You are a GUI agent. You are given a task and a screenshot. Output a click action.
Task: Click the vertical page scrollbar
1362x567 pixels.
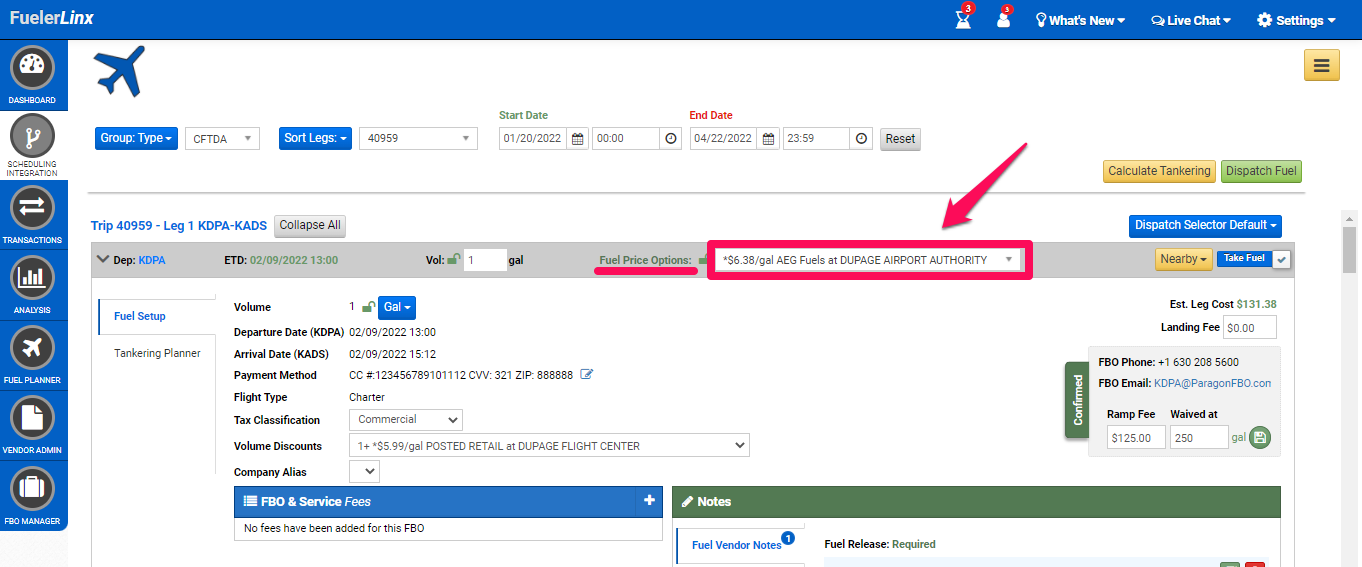click(1349, 250)
